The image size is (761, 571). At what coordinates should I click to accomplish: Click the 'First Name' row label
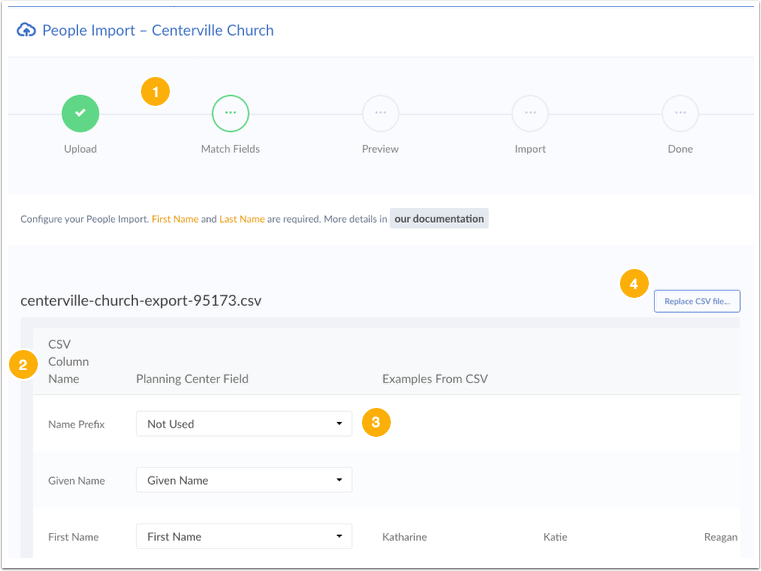coord(73,537)
